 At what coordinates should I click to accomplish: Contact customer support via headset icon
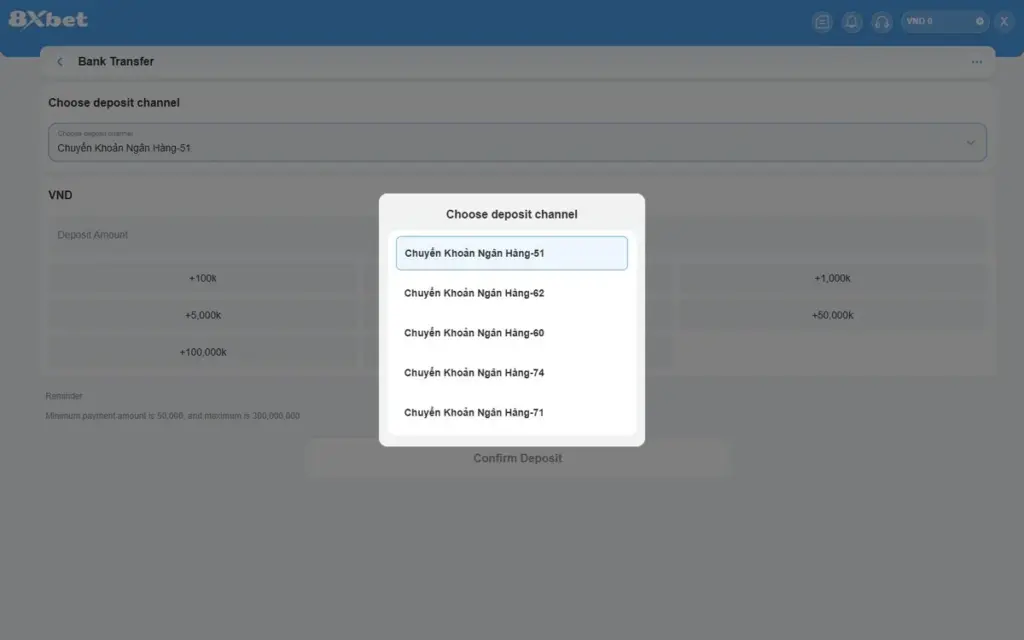pos(882,22)
